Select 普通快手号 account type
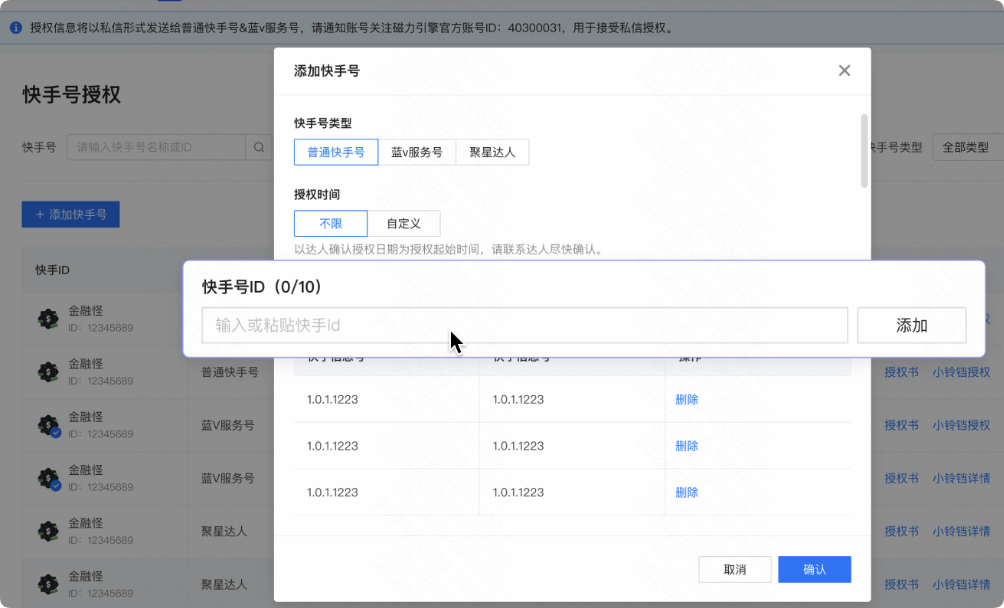Image resolution: width=1004 pixels, height=608 pixels. [336, 152]
